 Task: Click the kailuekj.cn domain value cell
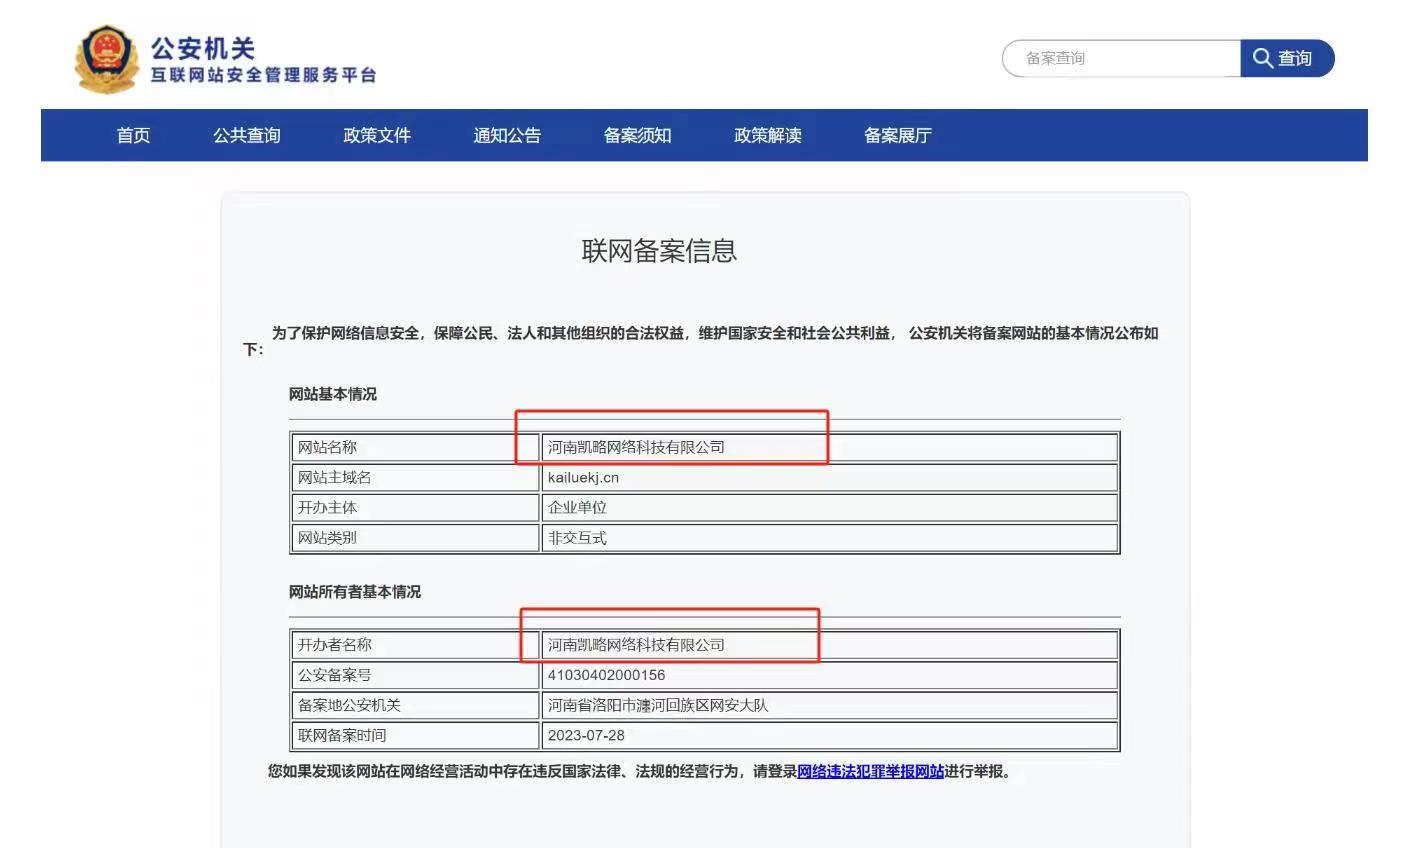pos(583,477)
